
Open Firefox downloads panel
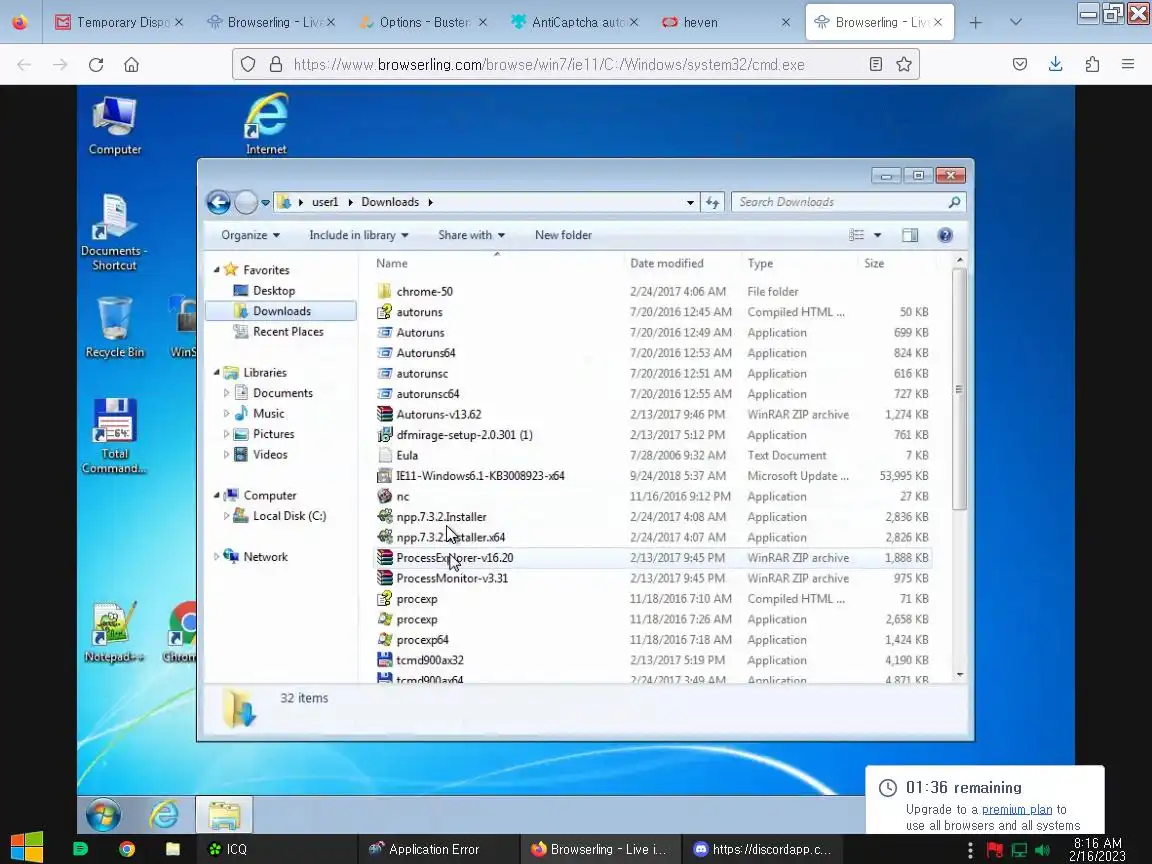coord(1055,65)
